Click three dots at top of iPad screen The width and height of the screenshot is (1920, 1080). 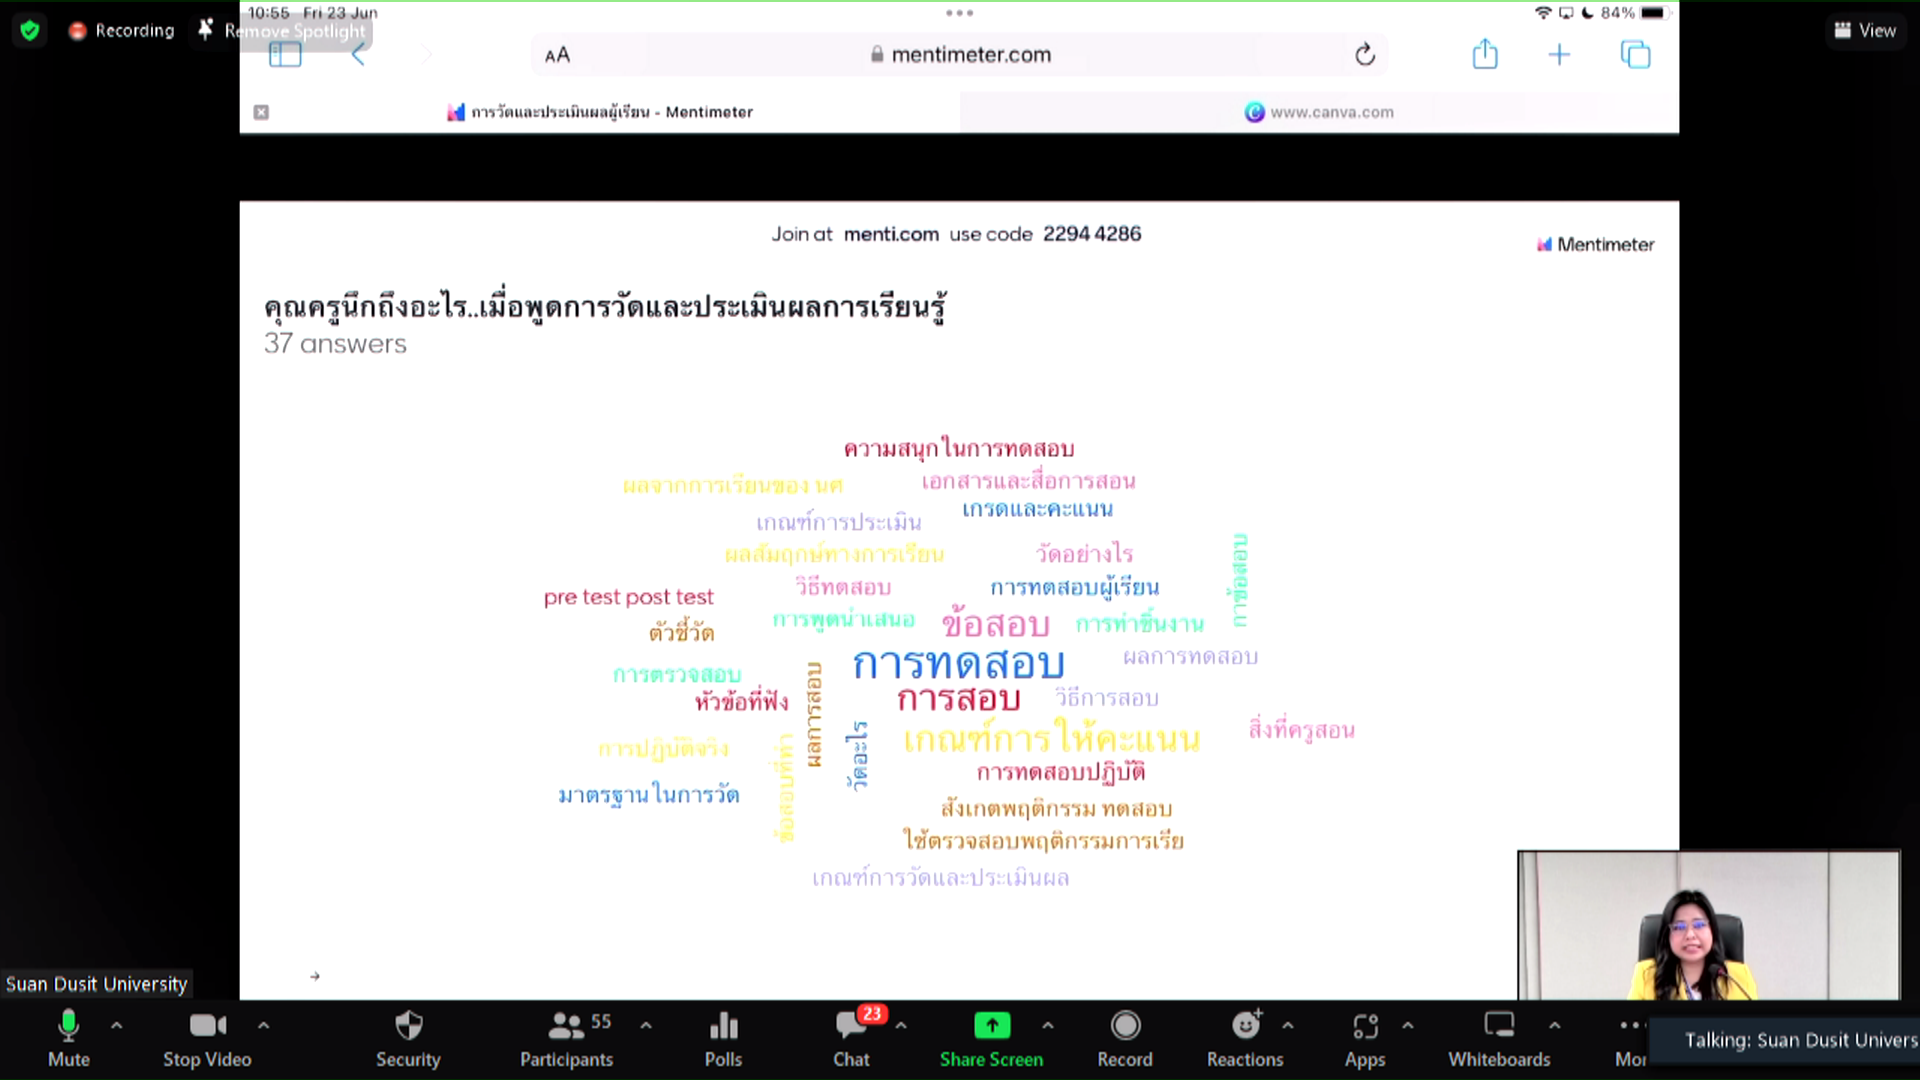pos(959,13)
